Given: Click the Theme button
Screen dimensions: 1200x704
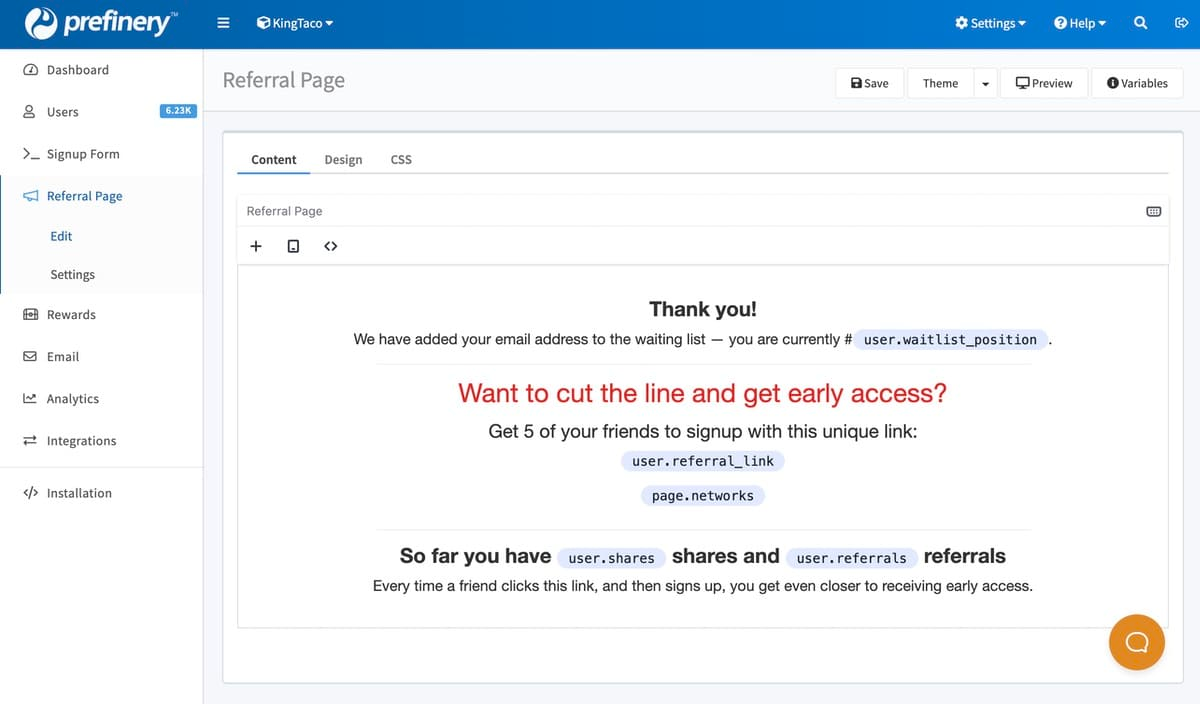Looking at the screenshot, I should (x=940, y=83).
